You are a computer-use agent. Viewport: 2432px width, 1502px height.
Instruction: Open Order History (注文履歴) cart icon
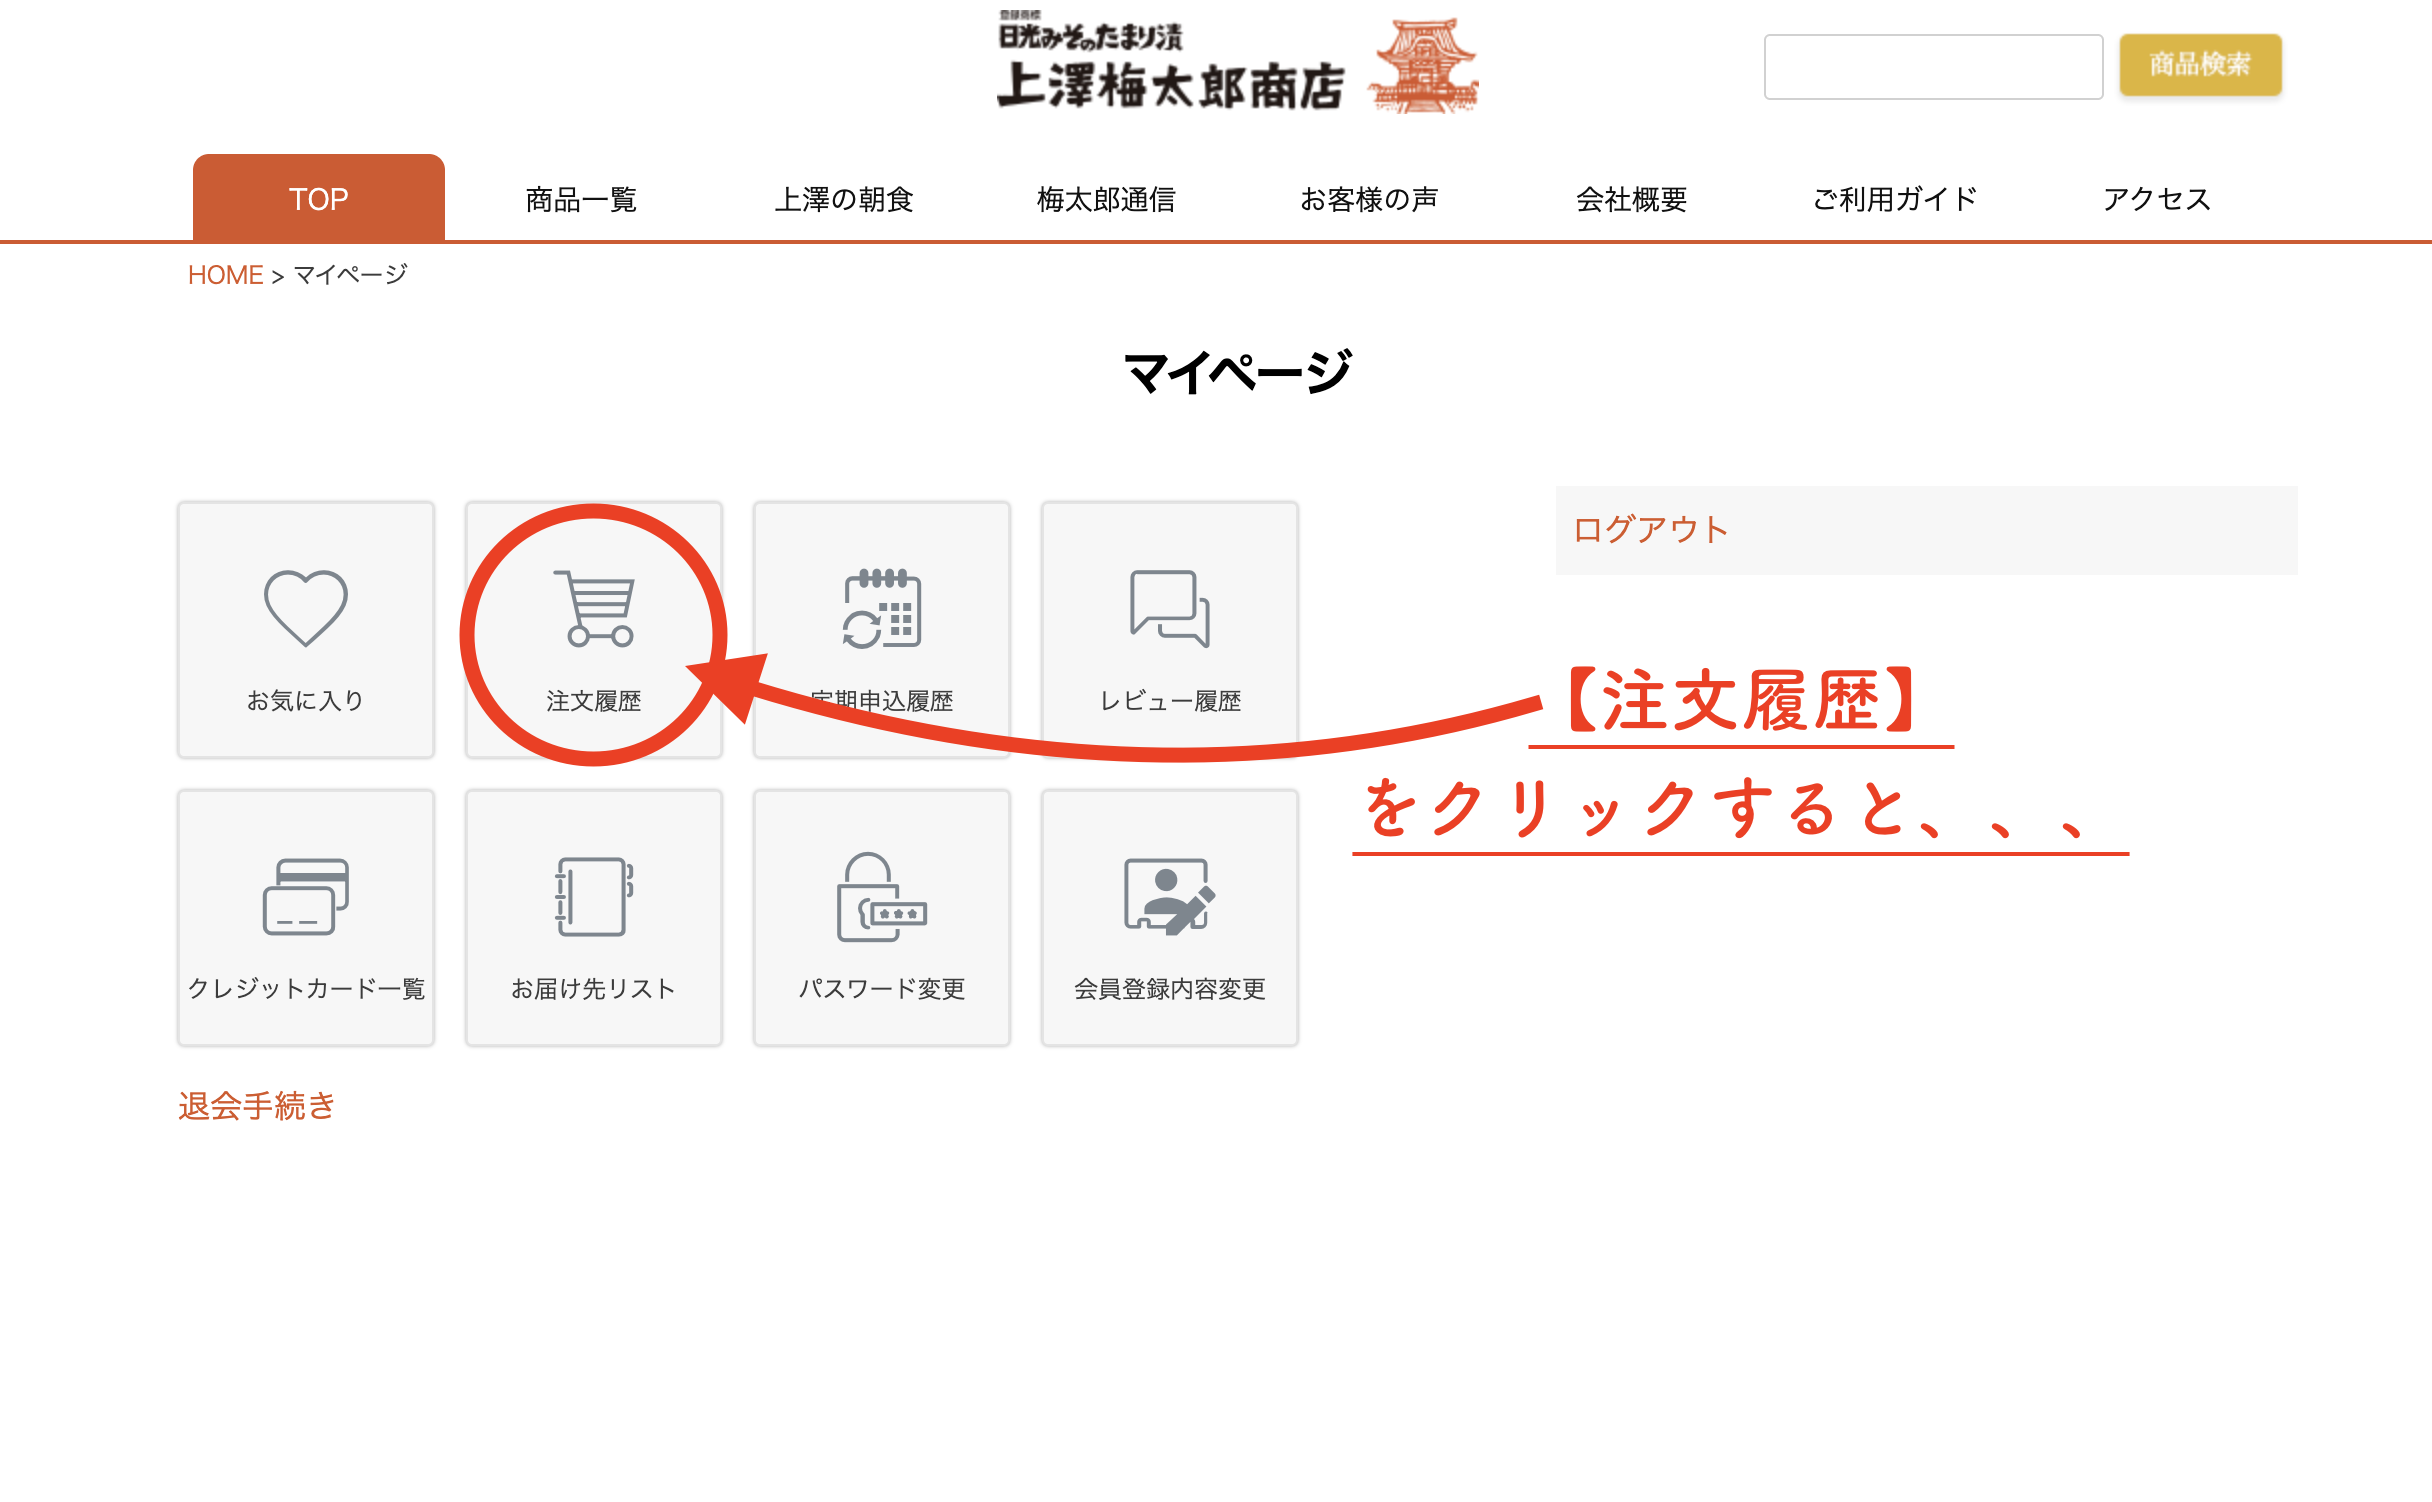click(594, 608)
